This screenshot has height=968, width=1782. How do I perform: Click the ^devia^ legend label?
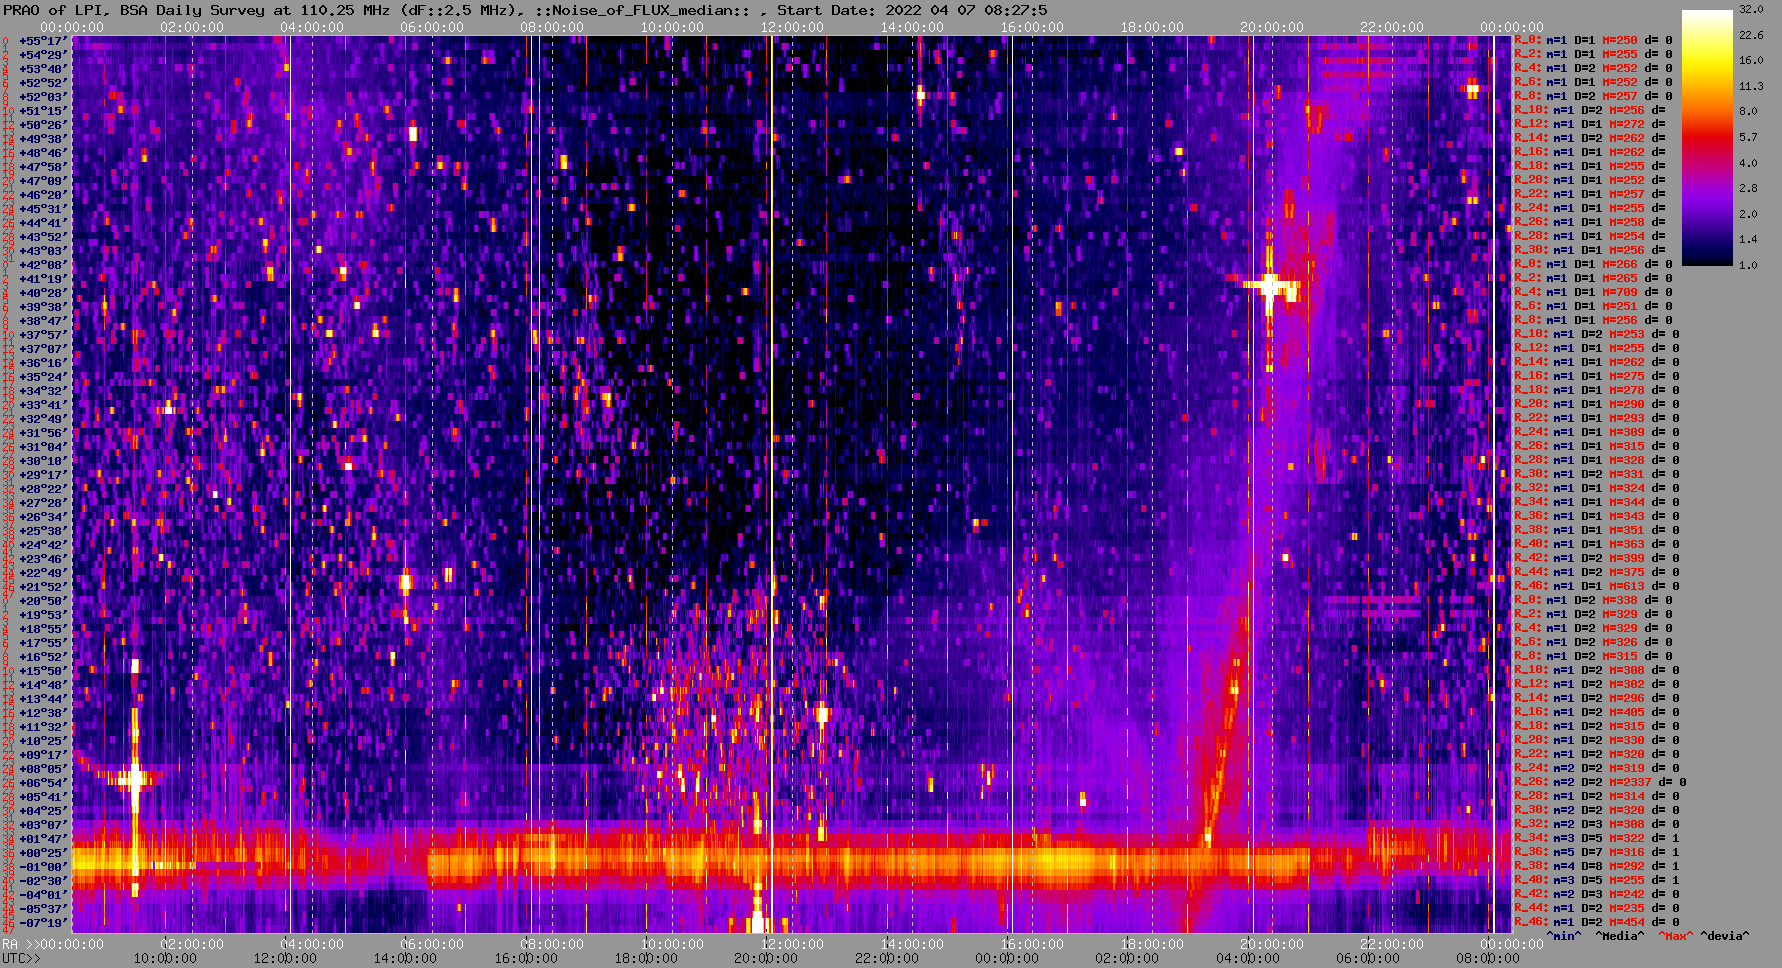tap(1724, 936)
